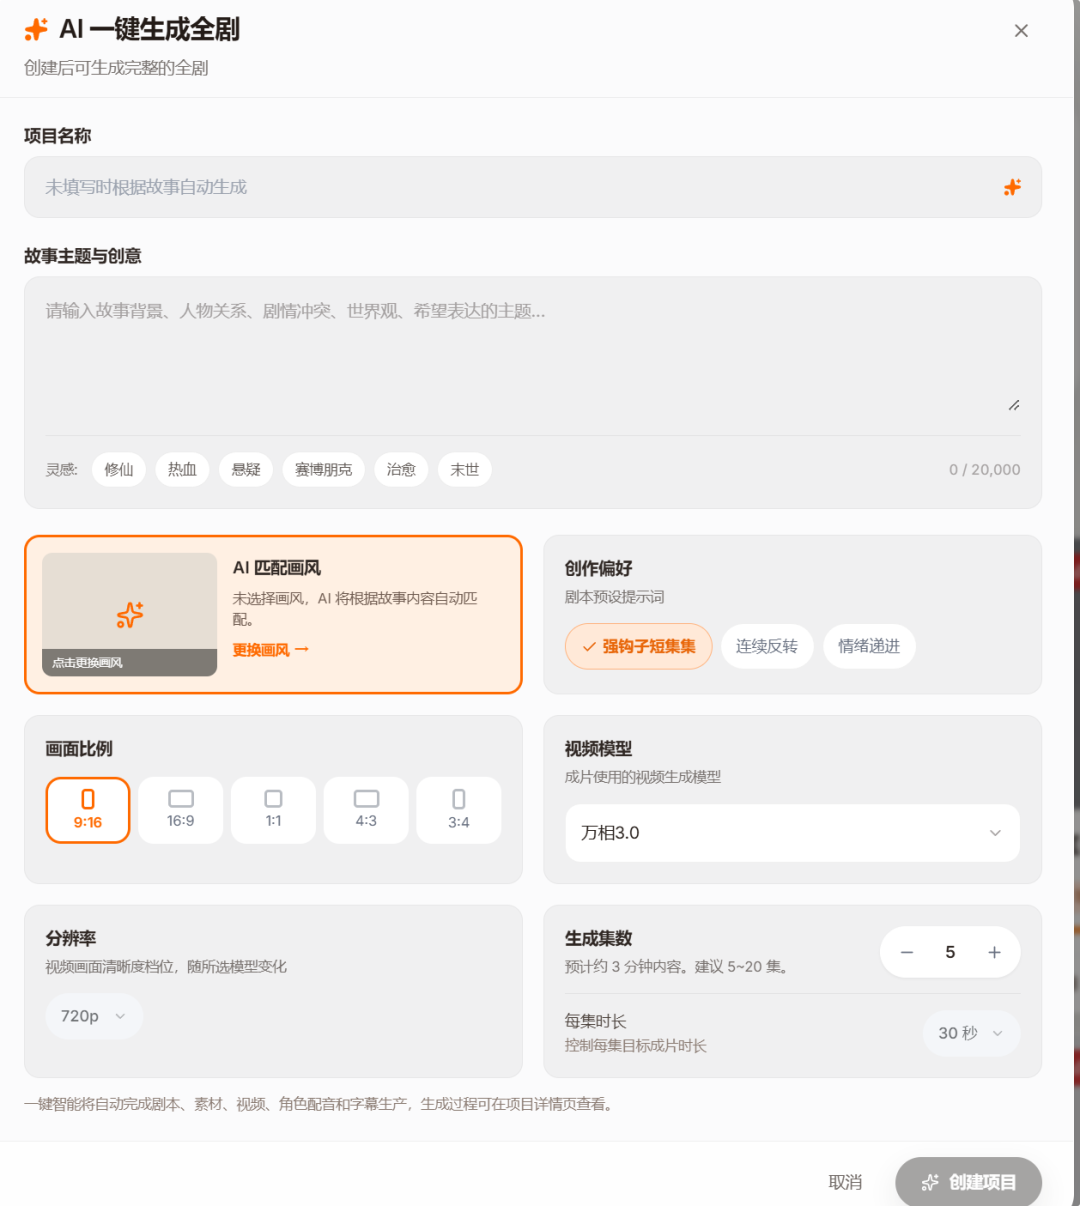Toggle the 强钩子短集集 preference
Image resolution: width=1080 pixels, height=1206 pixels.
tap(639, 646)
